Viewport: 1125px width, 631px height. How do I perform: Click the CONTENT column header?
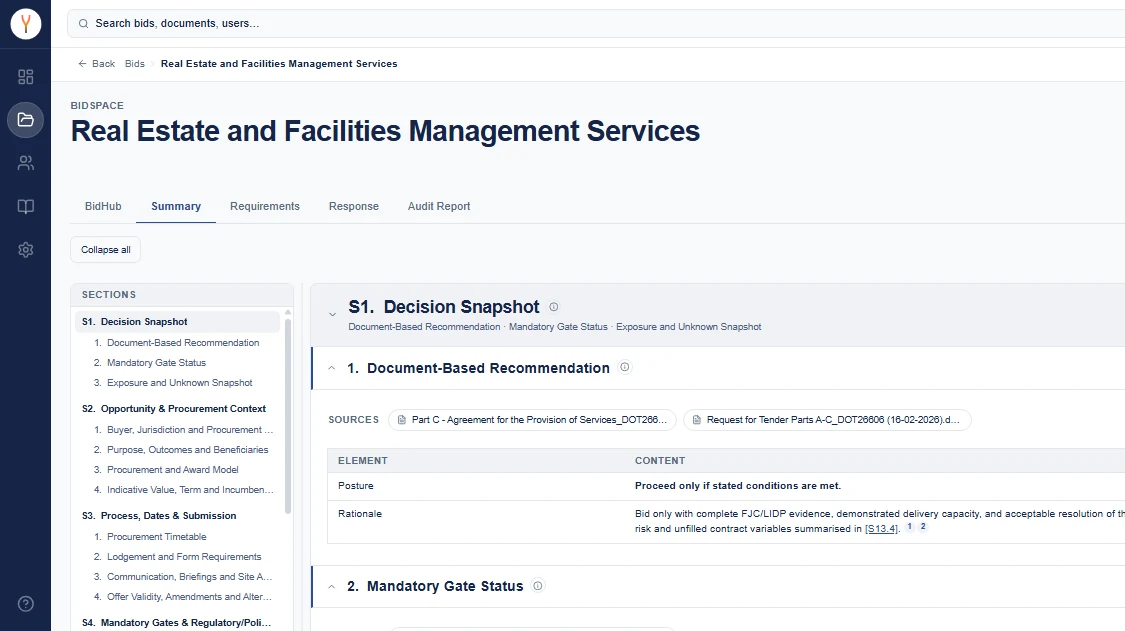(x=660, y=461)
